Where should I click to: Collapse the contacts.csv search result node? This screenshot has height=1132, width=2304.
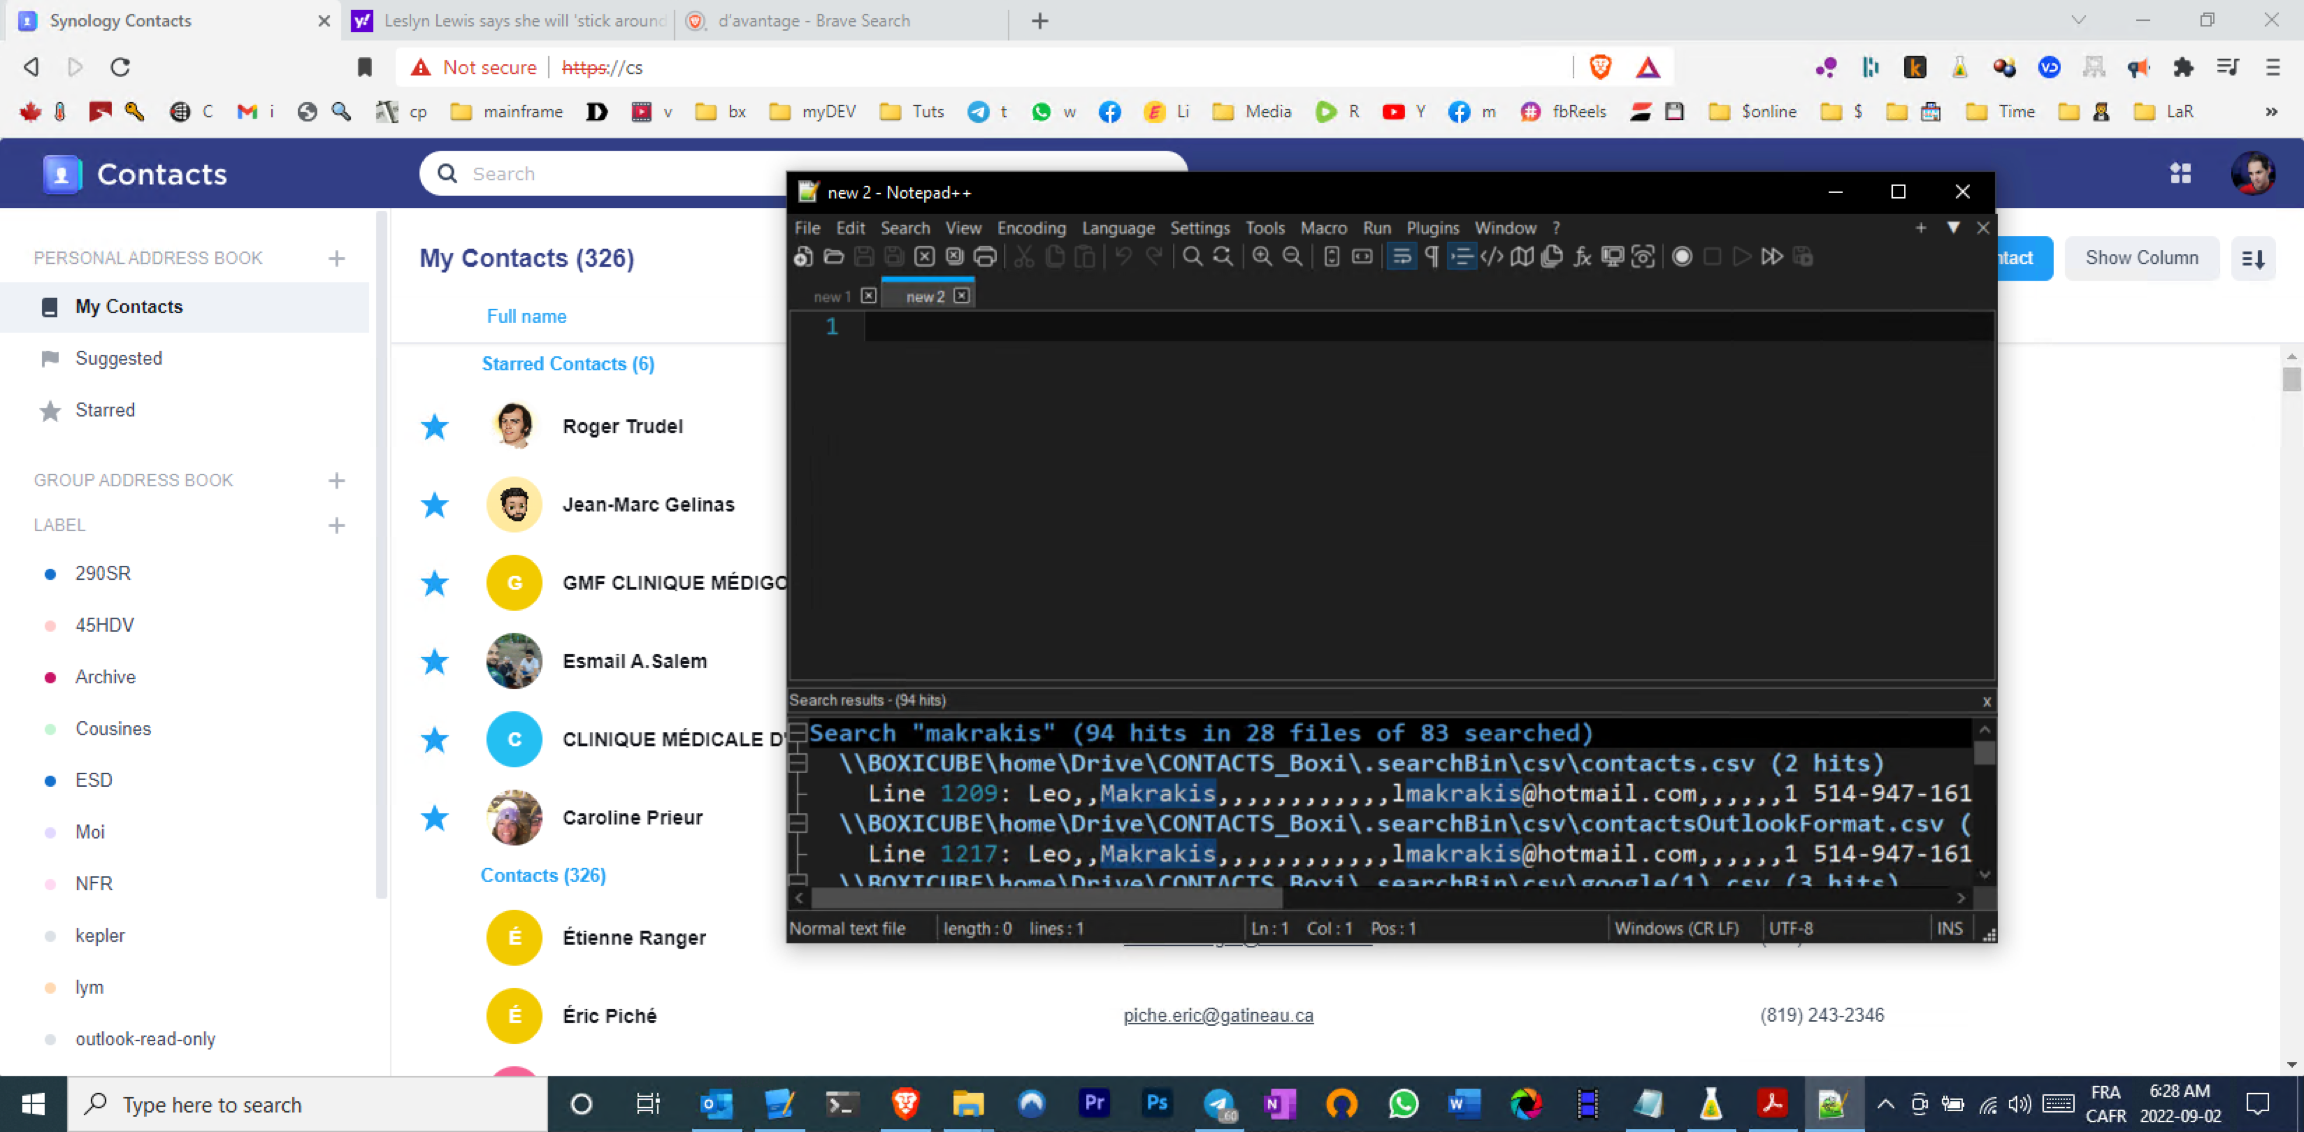(x=798, y=763)
